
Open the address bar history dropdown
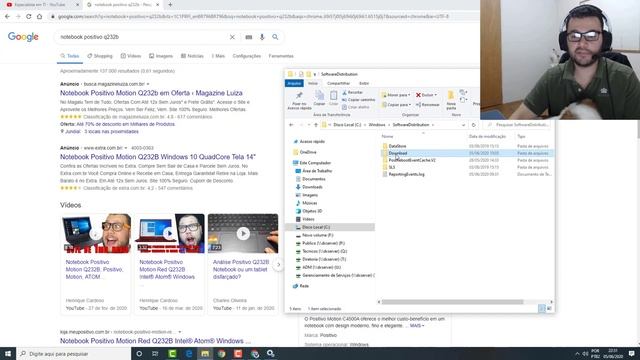coord(463,125)
